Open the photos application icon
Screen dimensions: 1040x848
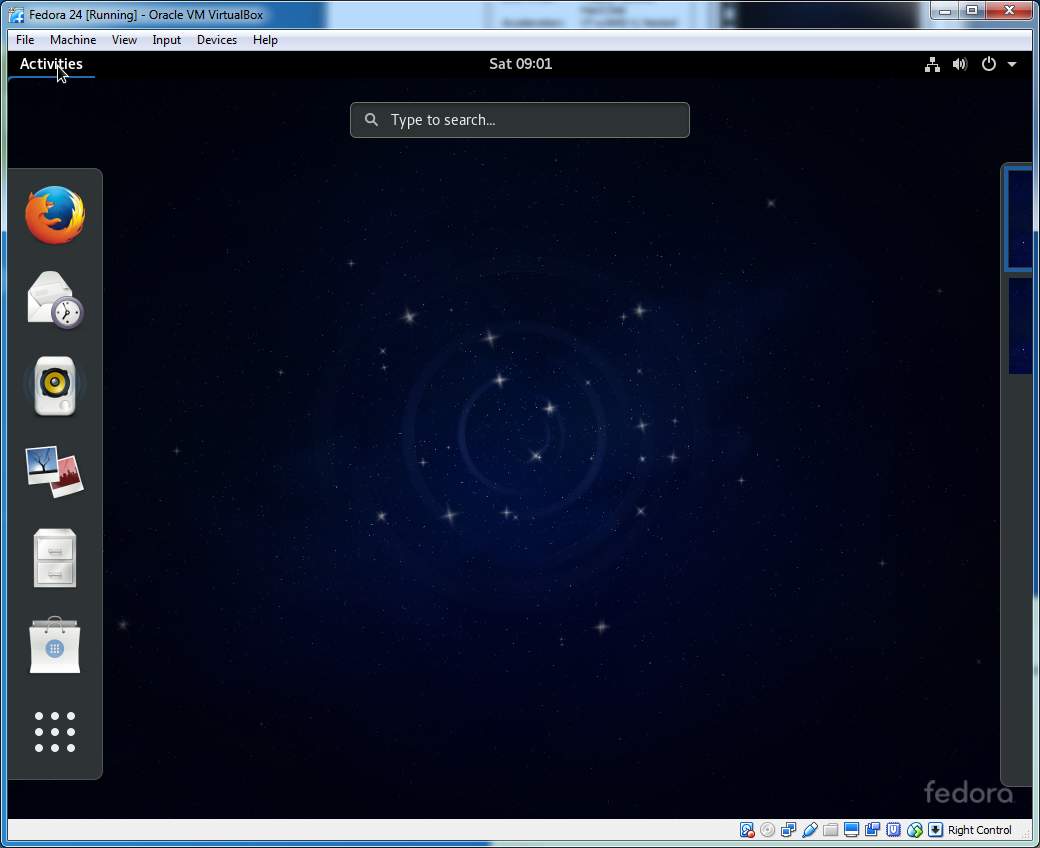(x=55, y=471)
